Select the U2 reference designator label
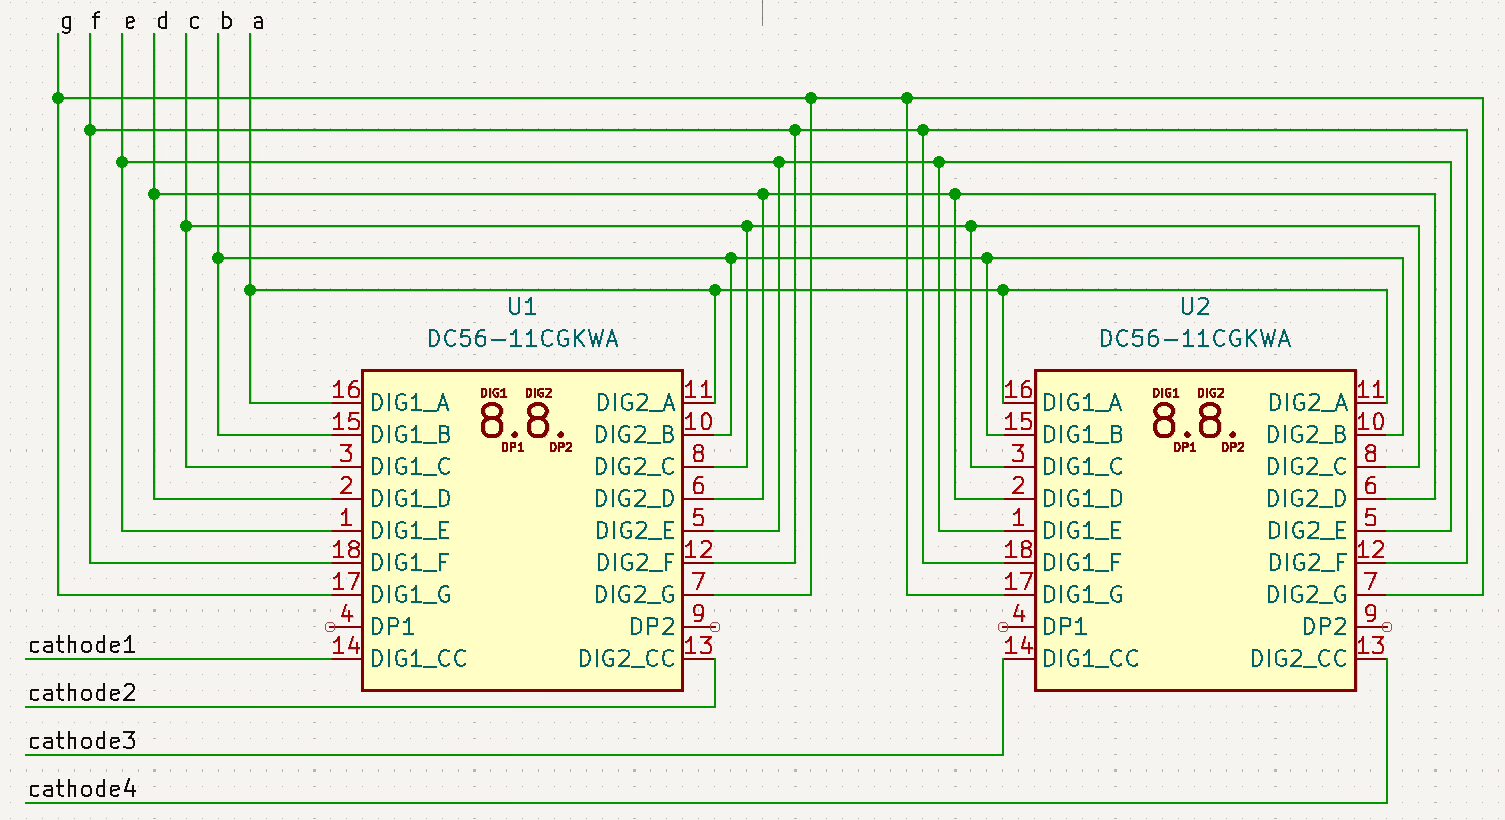This screenshot has height=820, width=1505. 1195,306
